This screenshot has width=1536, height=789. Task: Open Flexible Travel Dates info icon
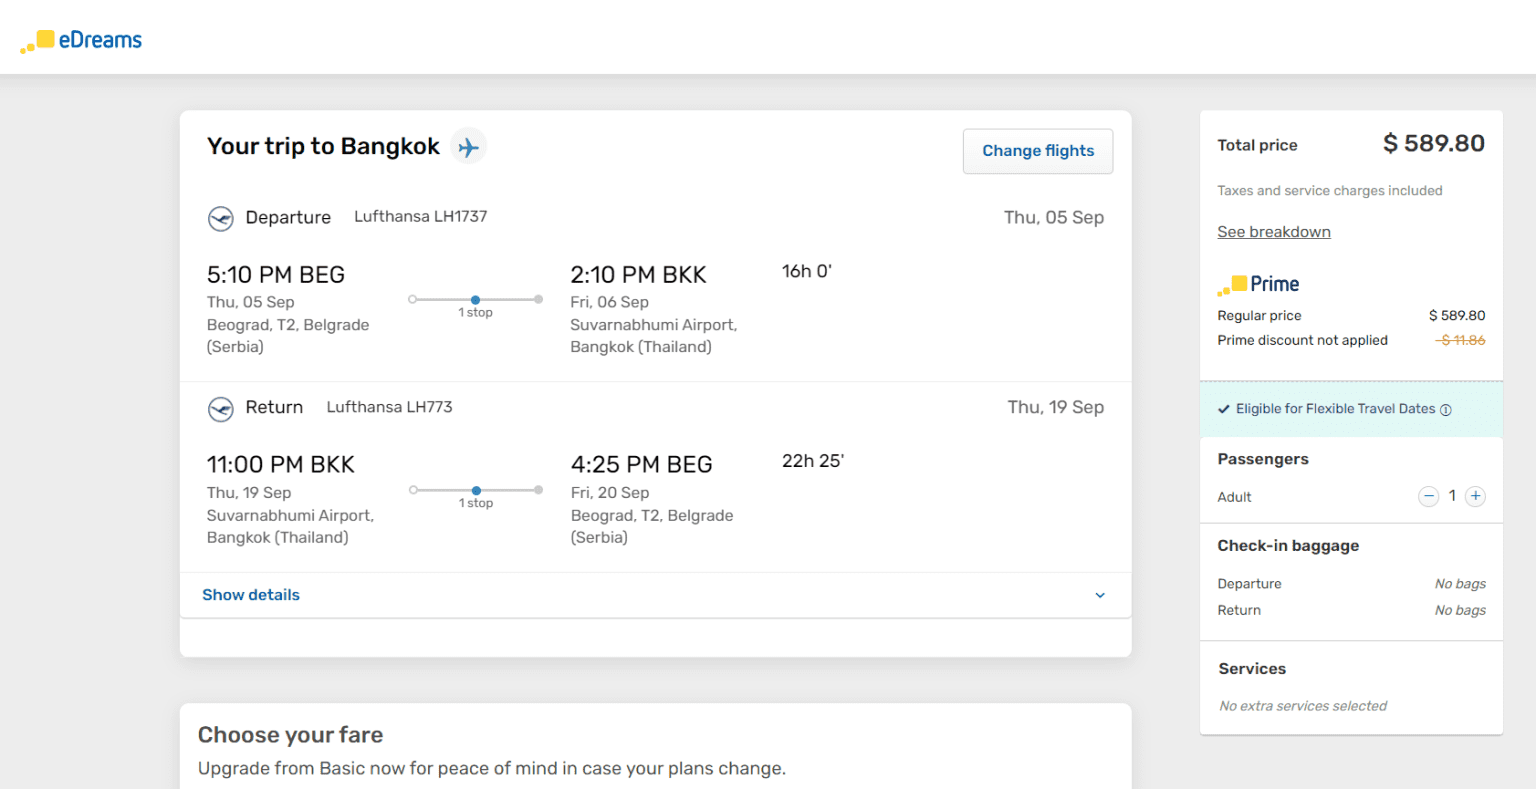tap(1445, 409)
